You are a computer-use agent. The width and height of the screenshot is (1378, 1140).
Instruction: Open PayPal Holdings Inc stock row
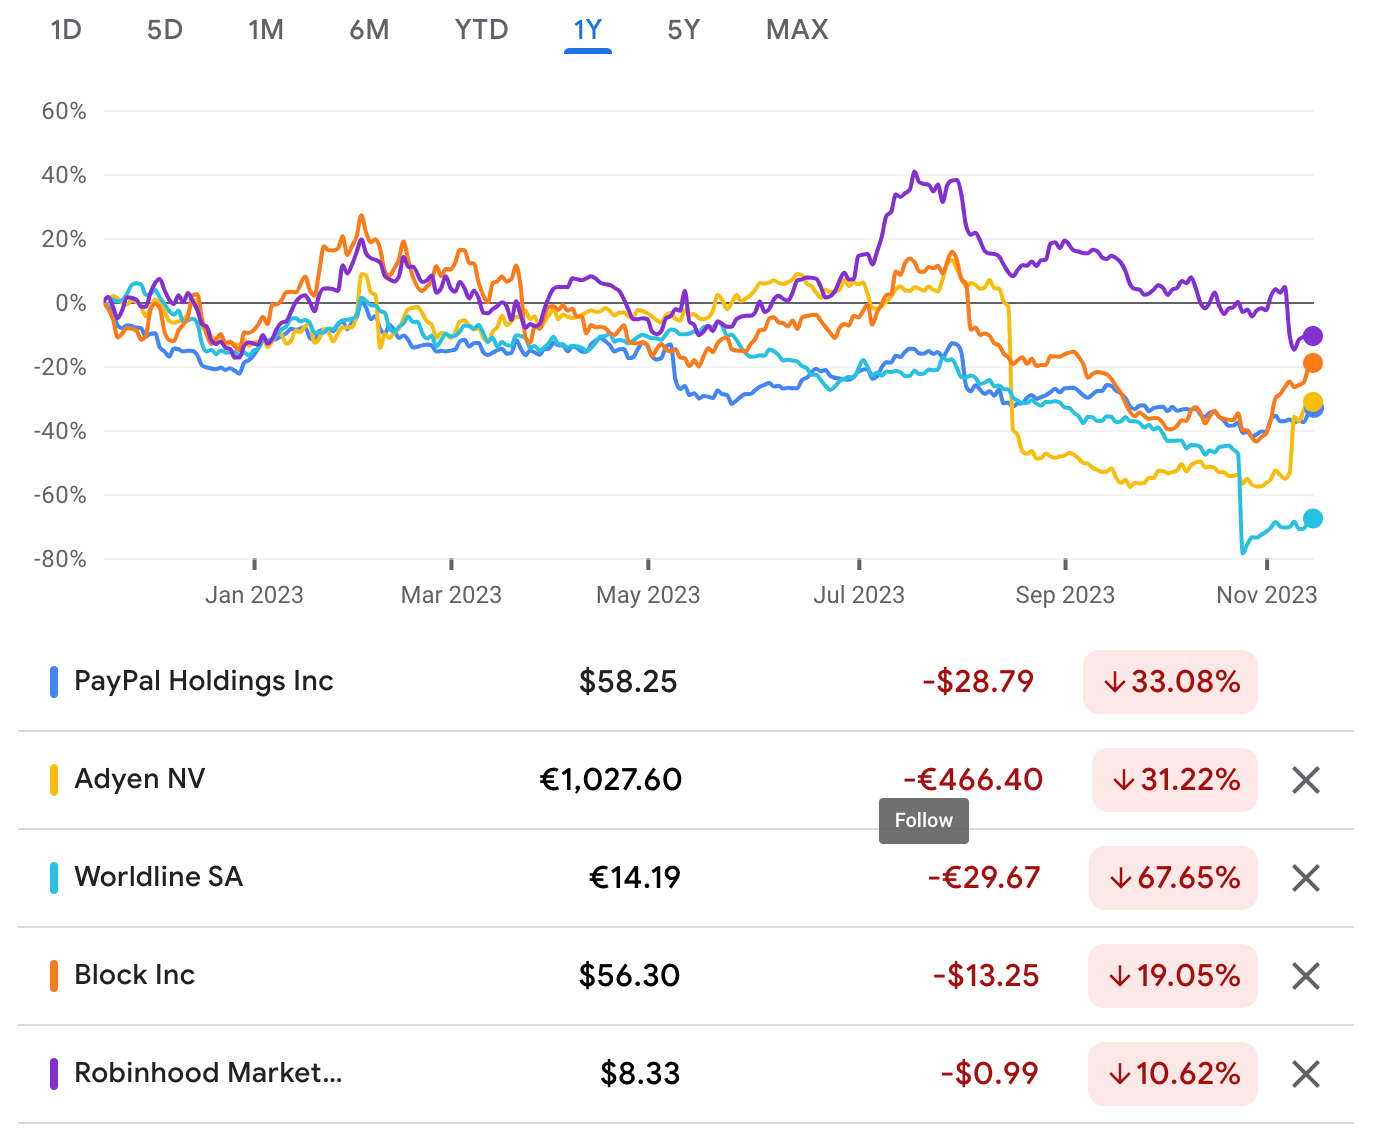click(x=686, y=682)
